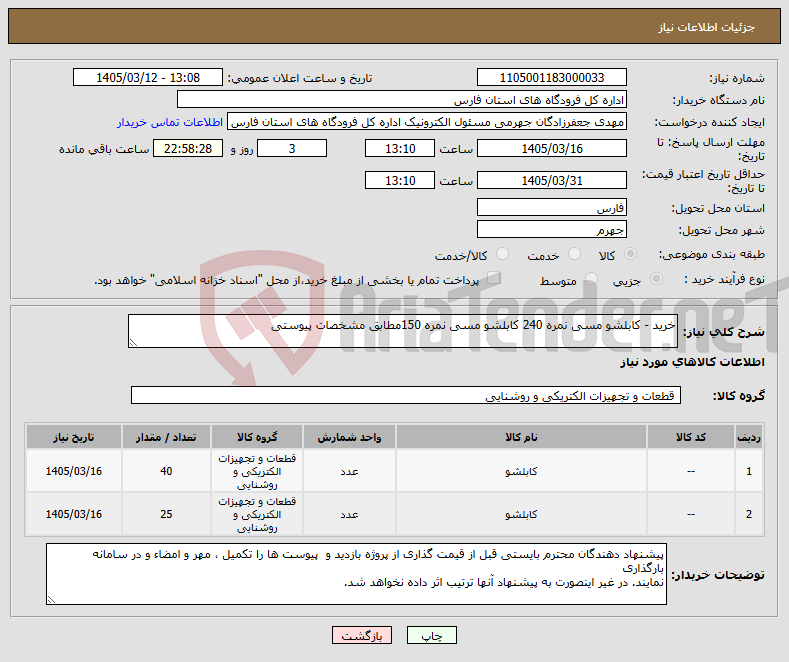Toggle the اسناد خزانه اسلامی payment checkbox
This screenshot has width=789, height=662.
[x=493, y=278]
